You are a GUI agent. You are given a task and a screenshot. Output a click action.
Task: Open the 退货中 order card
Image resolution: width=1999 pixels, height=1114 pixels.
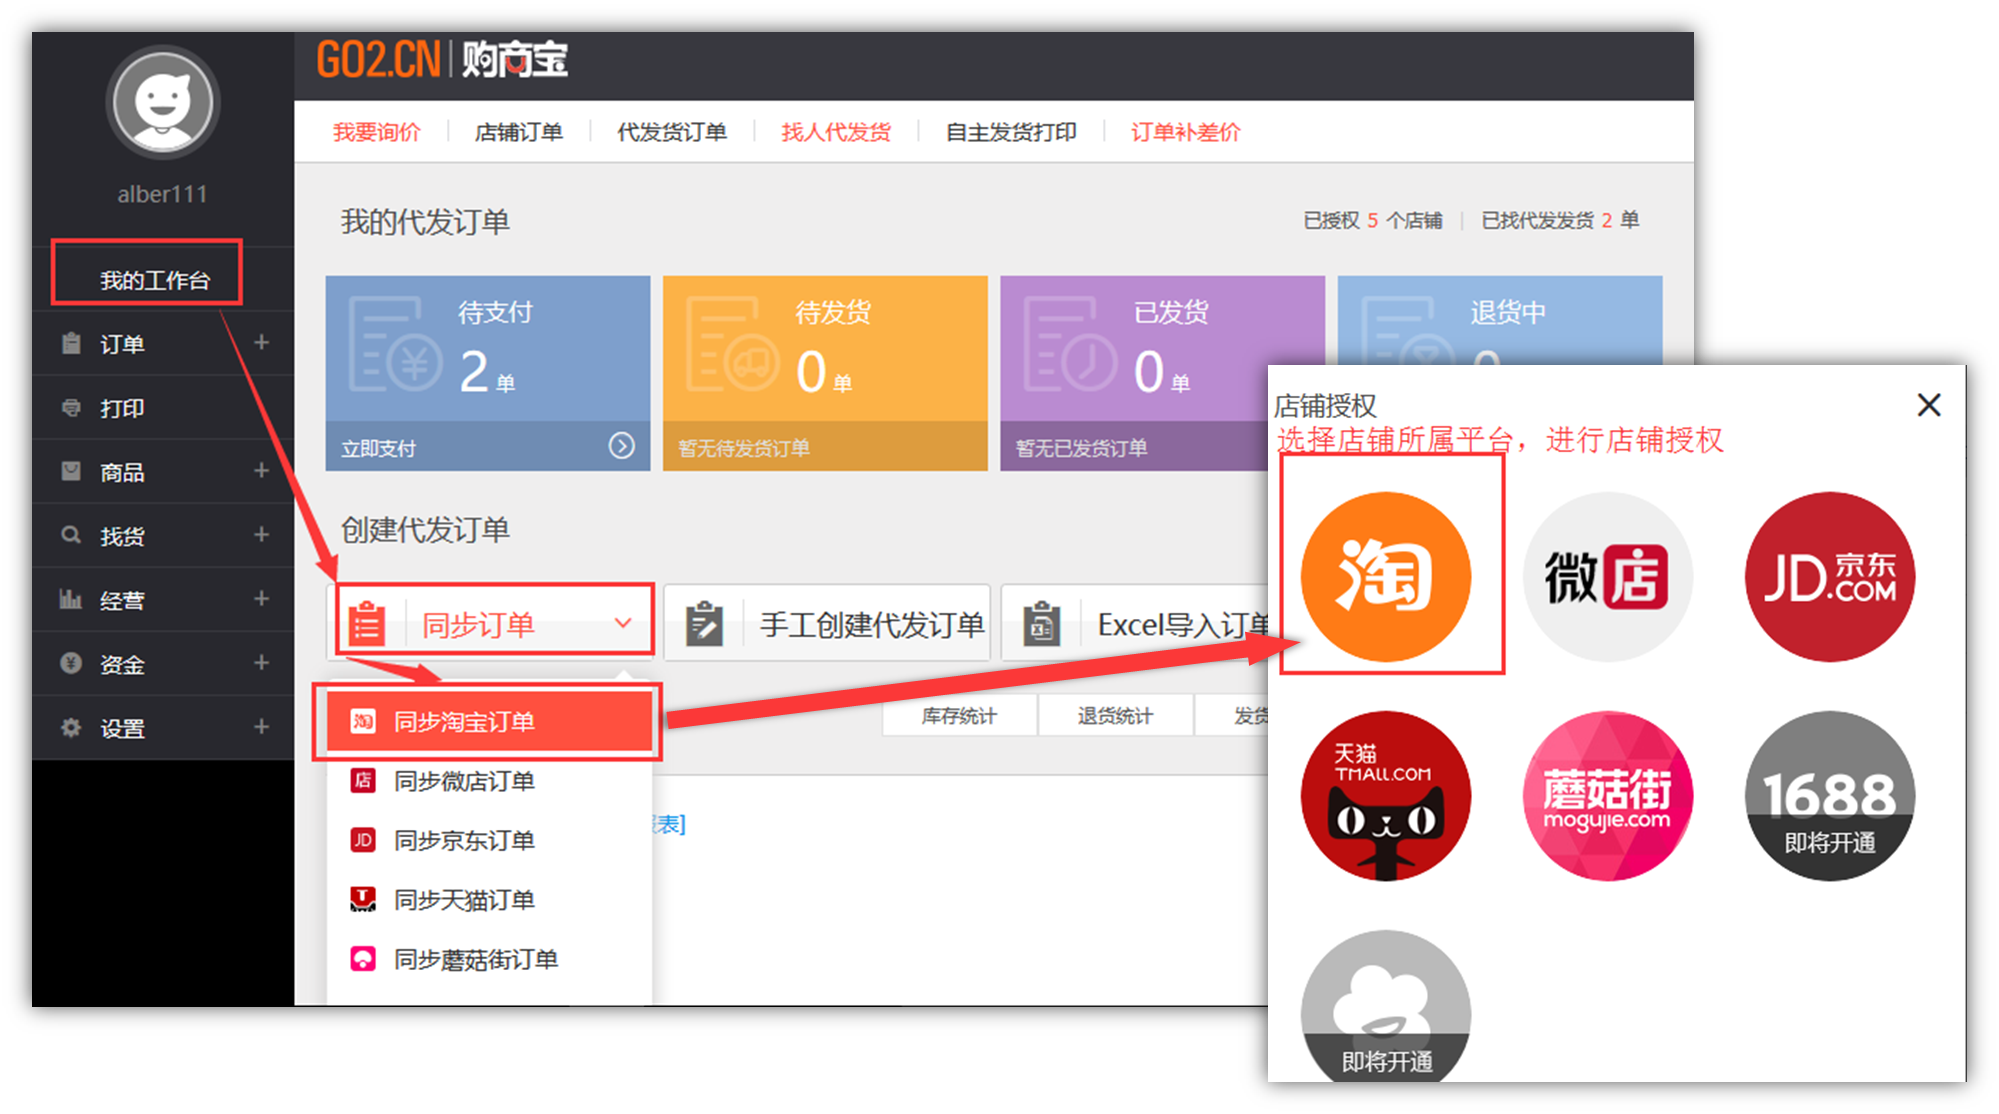click(x=1500, y=320)
